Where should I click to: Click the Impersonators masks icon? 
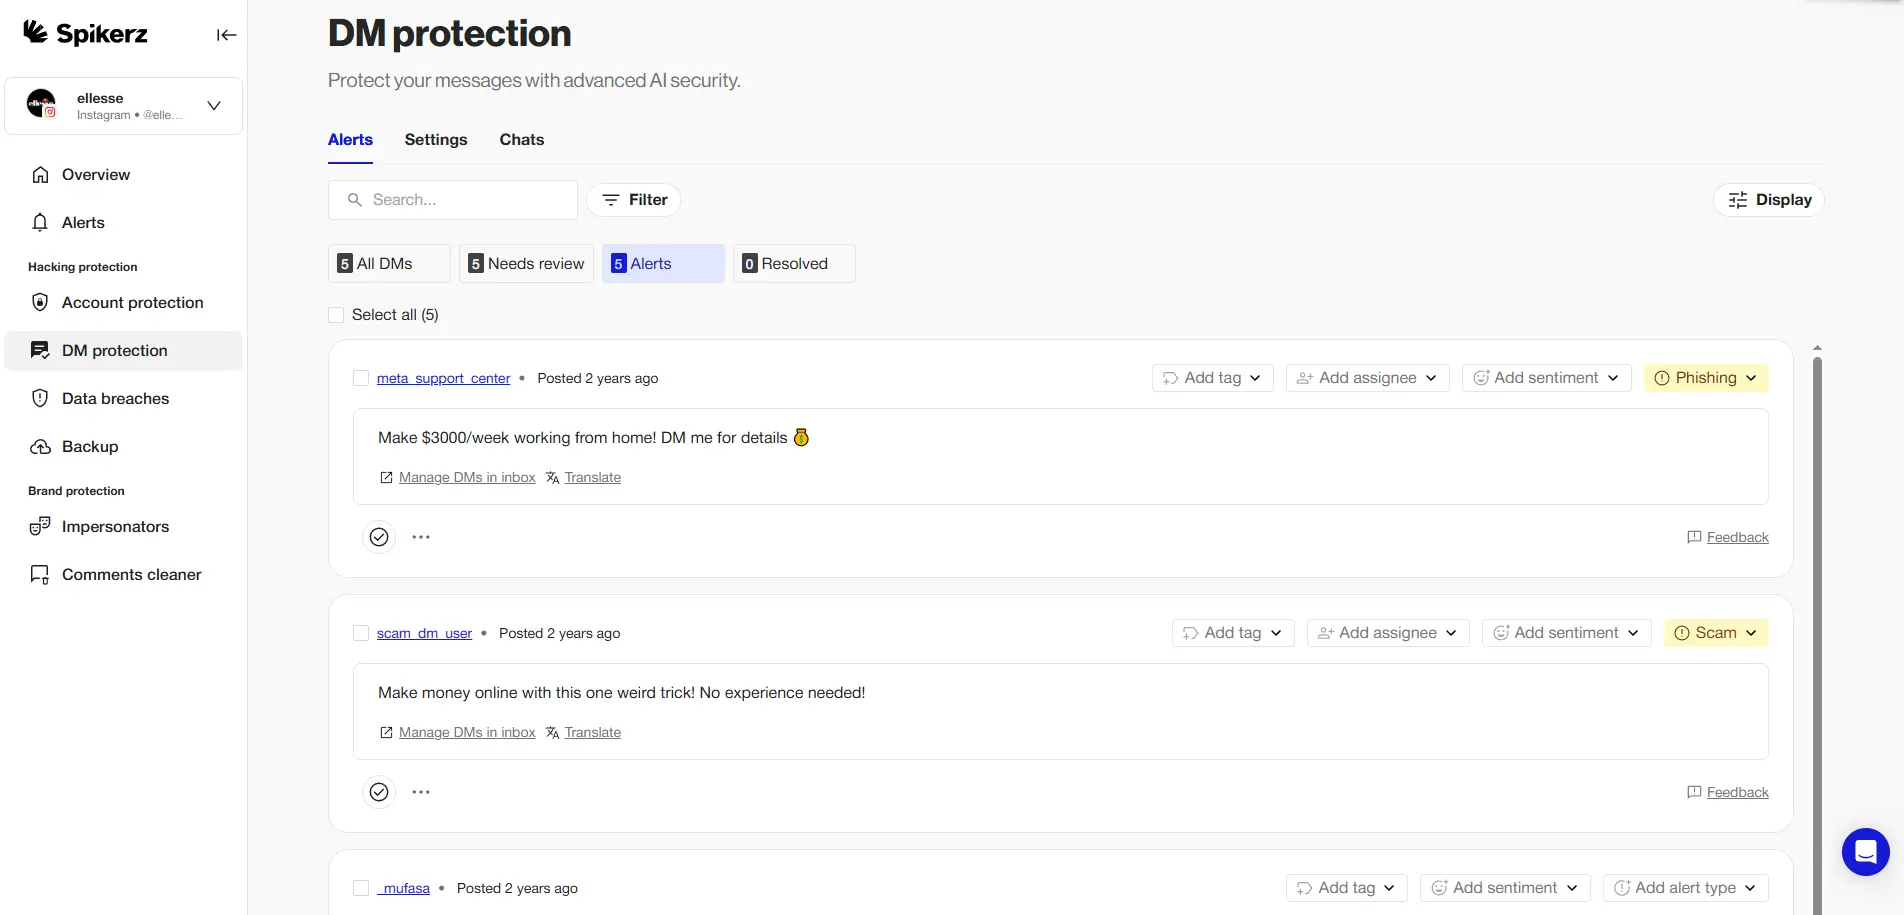40,527
